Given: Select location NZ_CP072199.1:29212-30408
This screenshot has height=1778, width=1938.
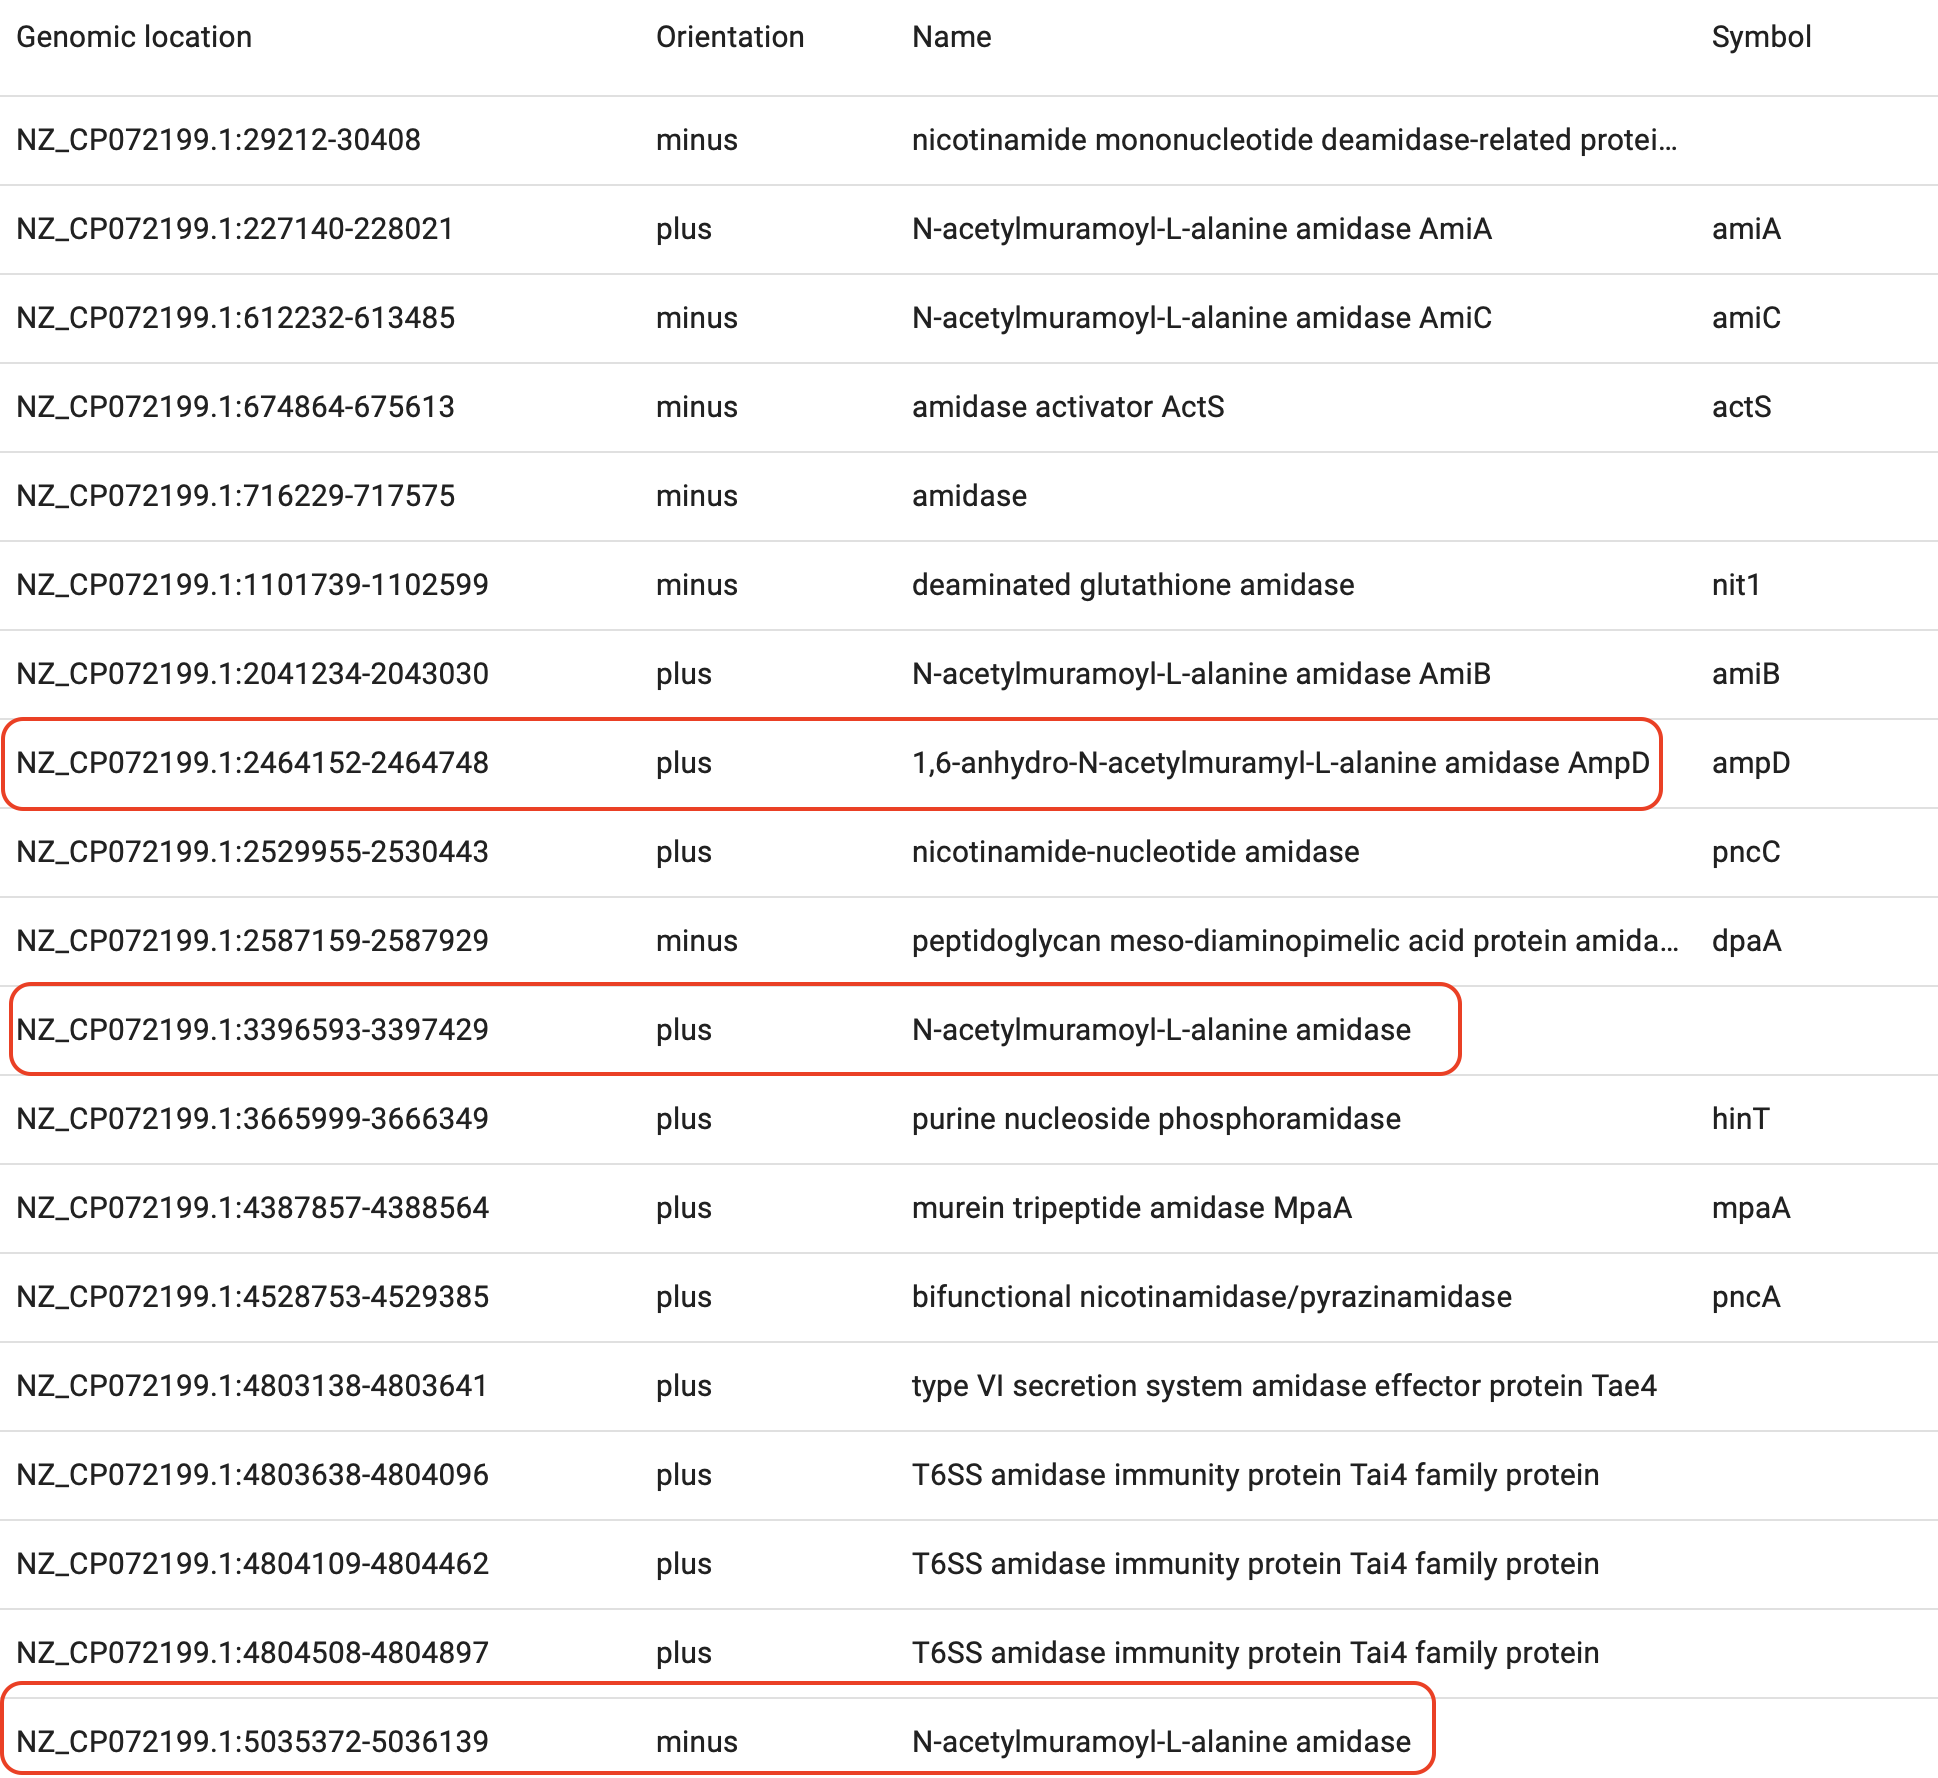Looking at the screenshot, I should [218, 140].
